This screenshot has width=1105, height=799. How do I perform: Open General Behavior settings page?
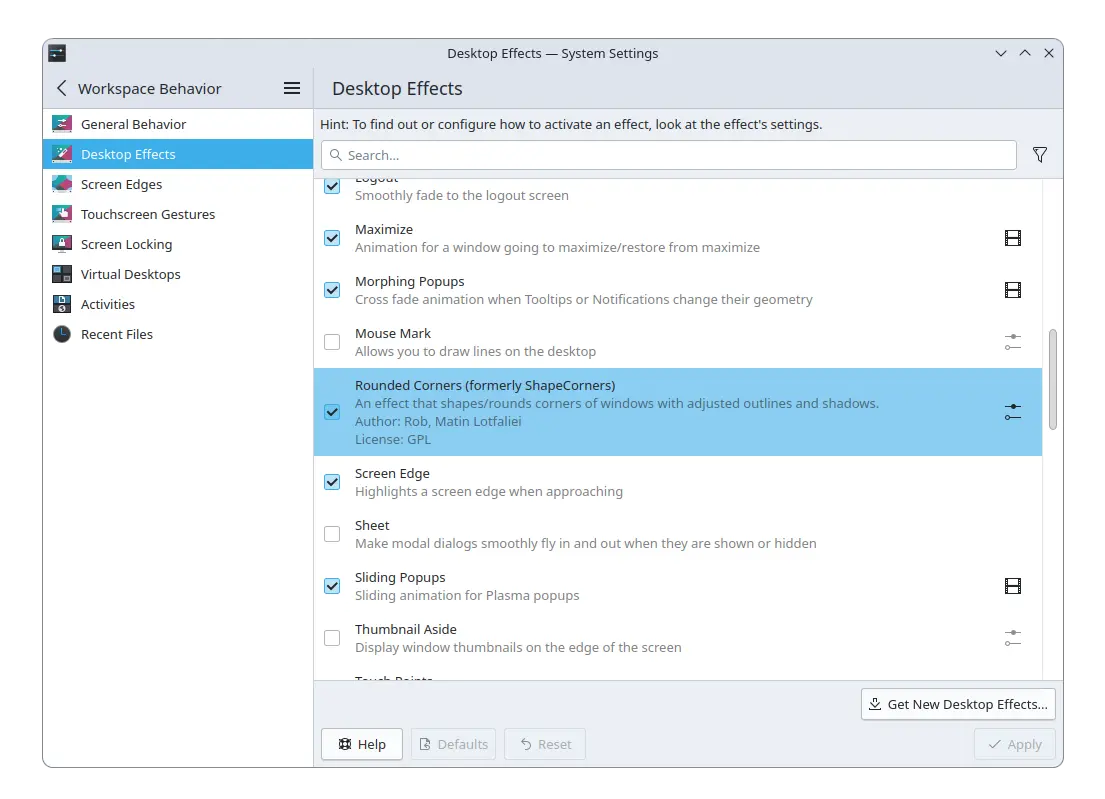click(178, 124)
